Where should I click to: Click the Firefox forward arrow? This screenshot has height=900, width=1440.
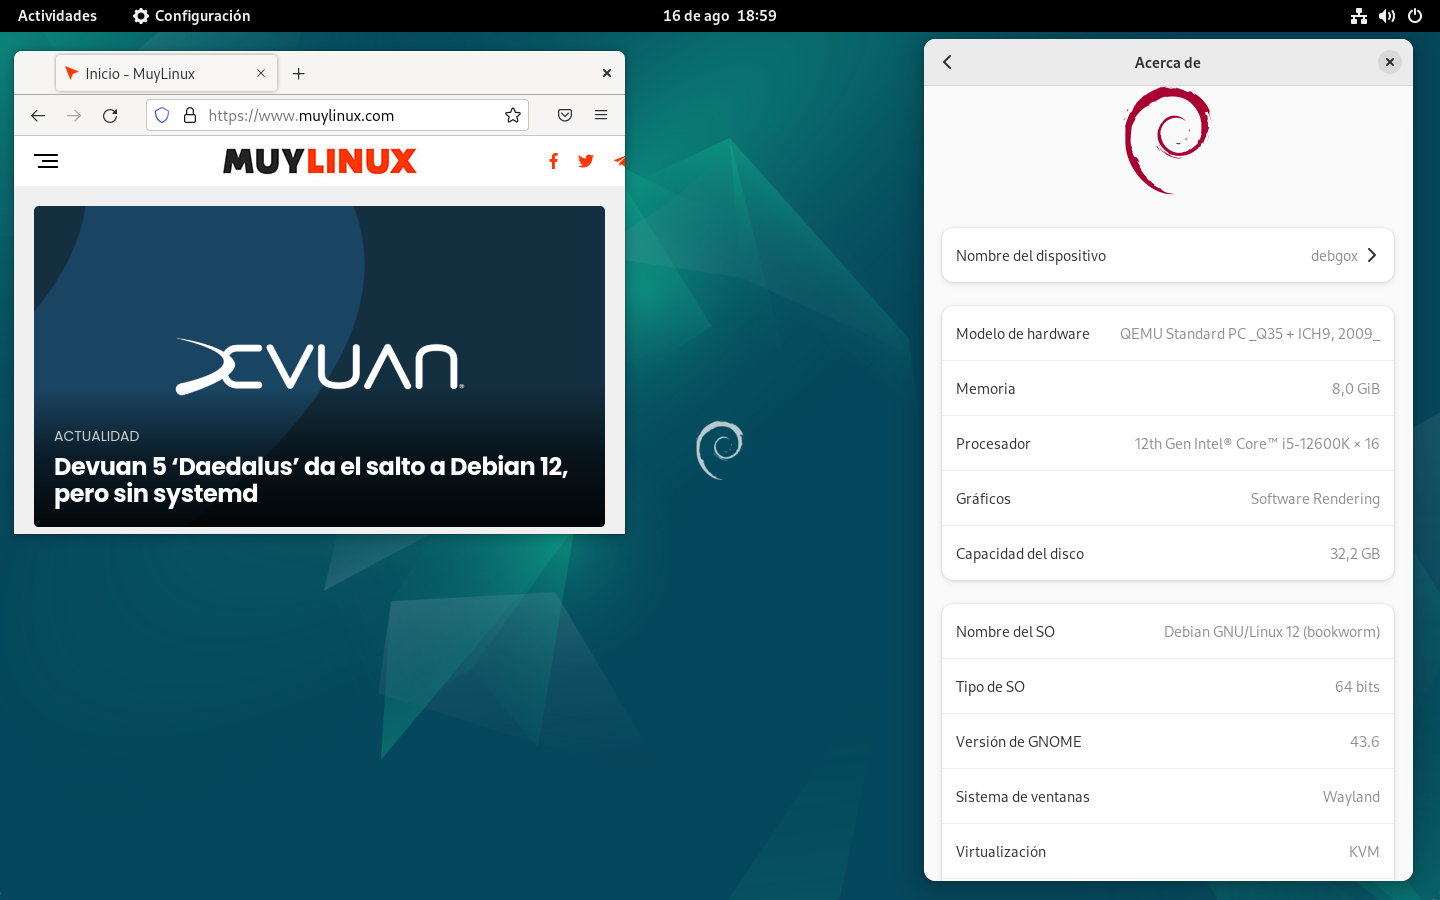pos(74,115)
